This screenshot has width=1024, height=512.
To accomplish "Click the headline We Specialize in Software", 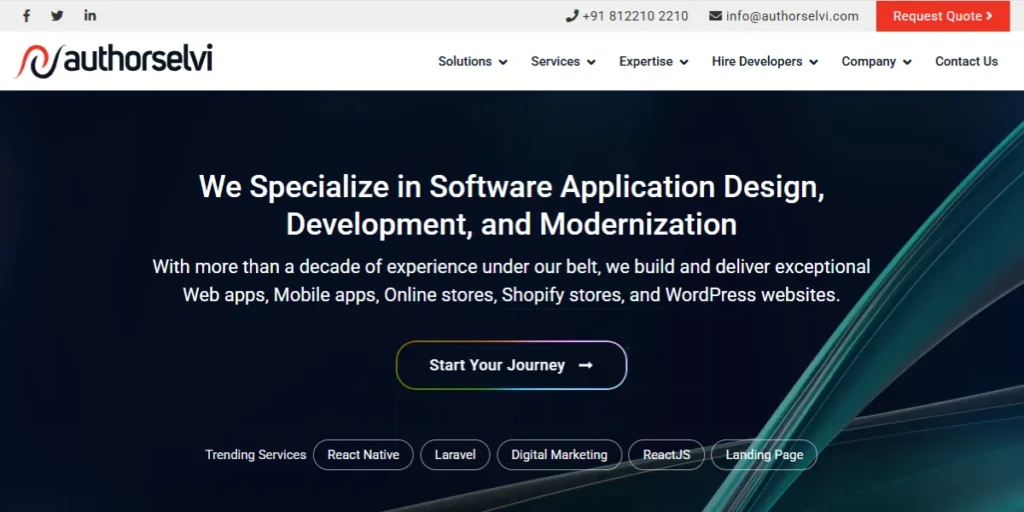I will point(511,205).
